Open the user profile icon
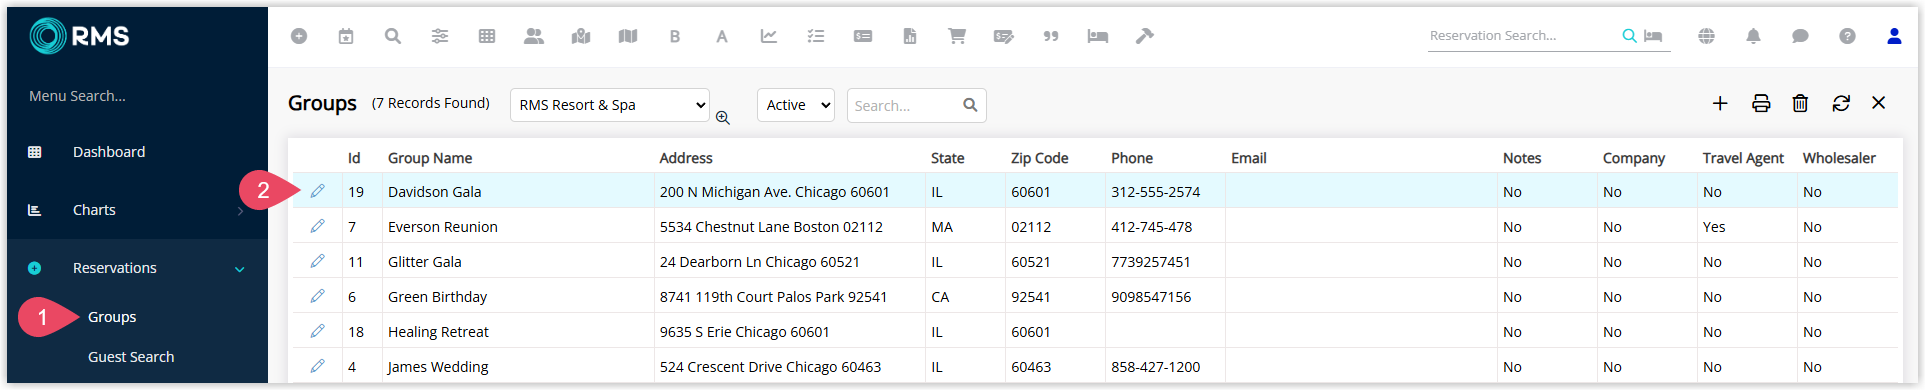Image resolution: width=1926 pixels, height=391 pixels. [x=1894, y=36]
